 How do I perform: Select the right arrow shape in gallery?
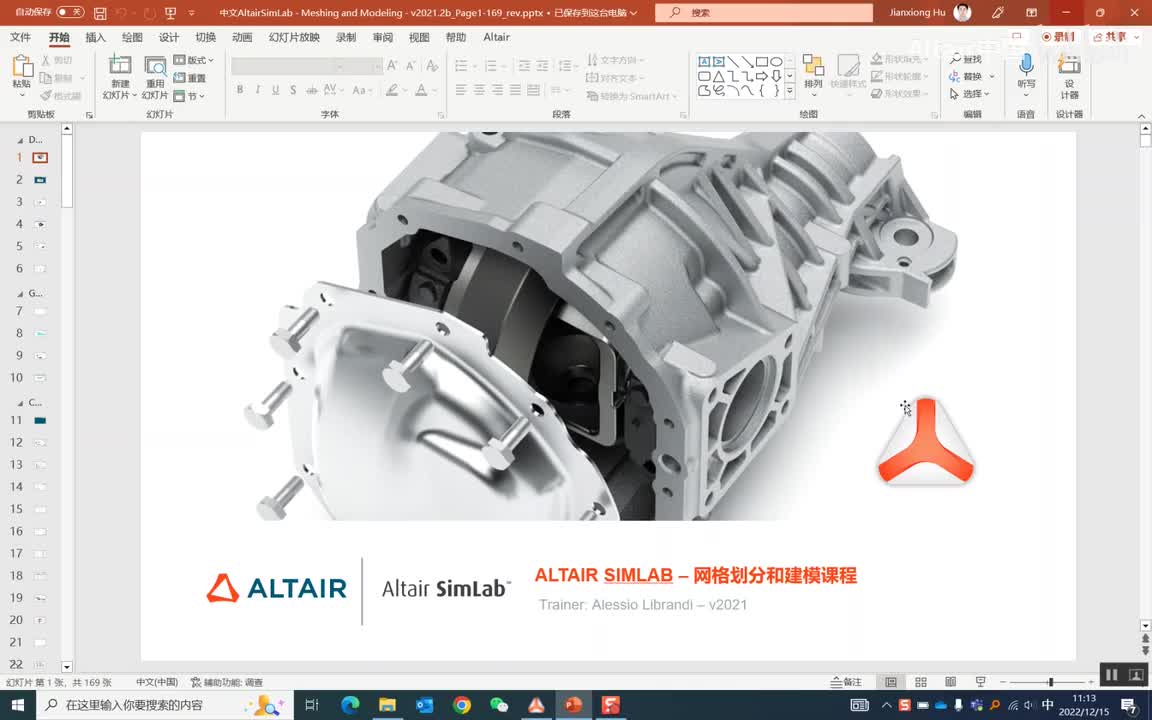762,76
